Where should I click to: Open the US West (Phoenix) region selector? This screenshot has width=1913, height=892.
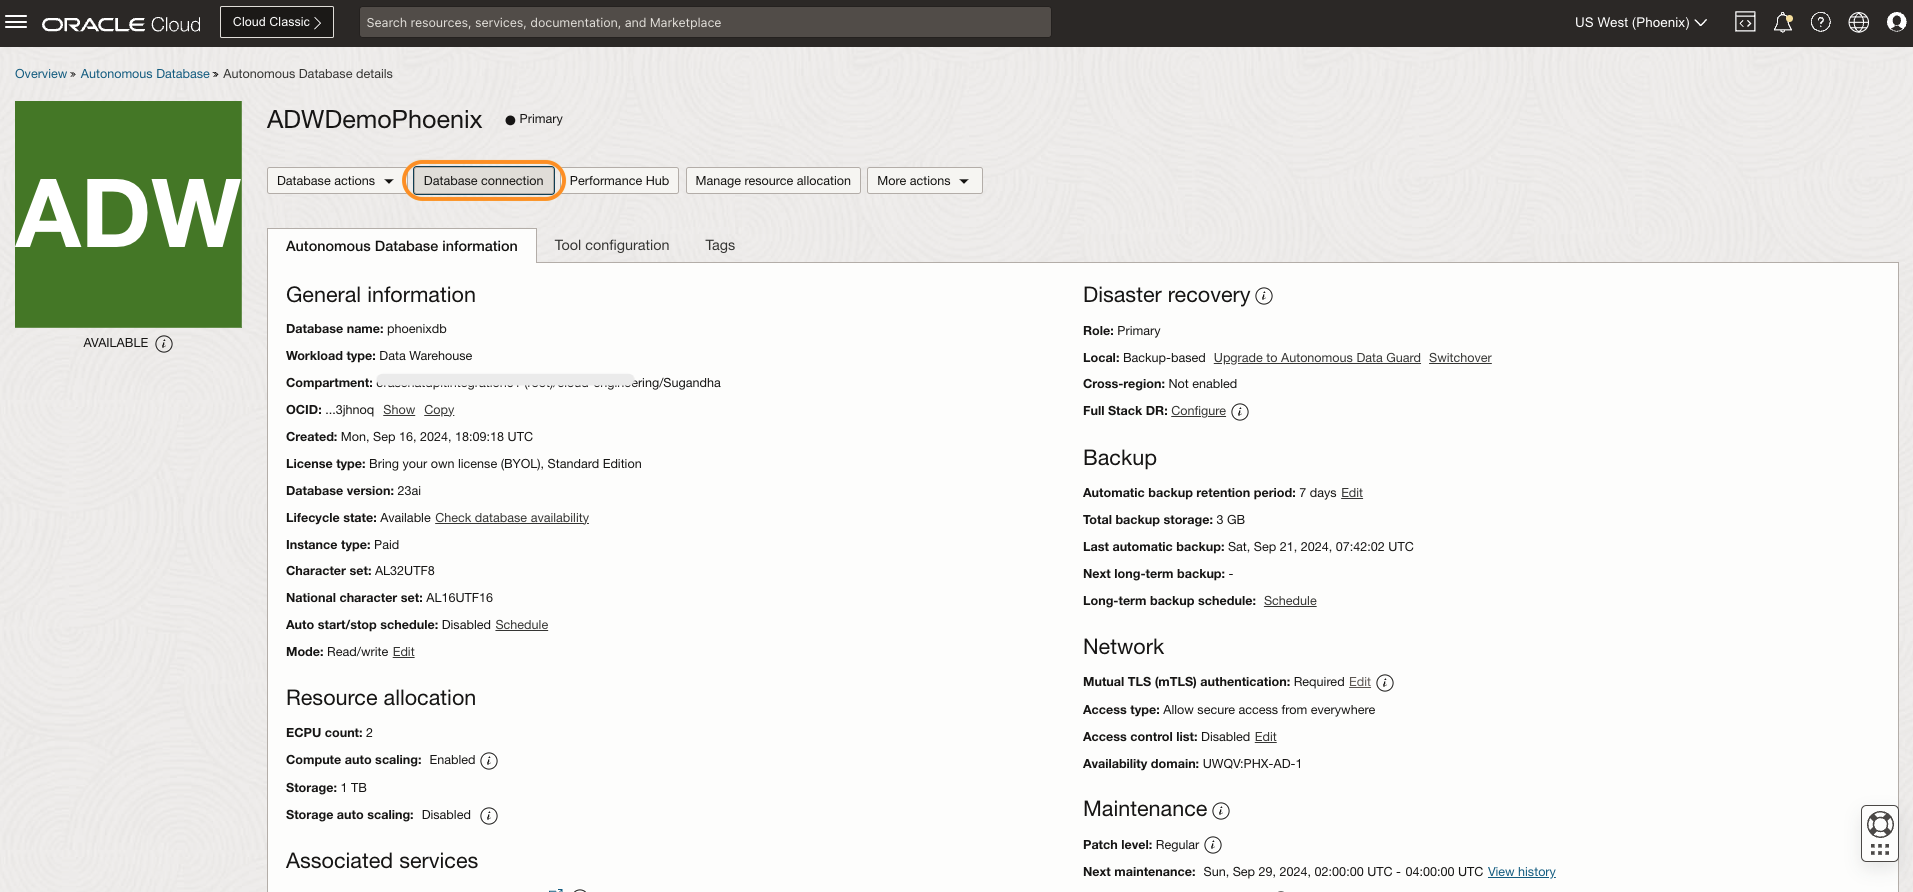pos(1640,22)
